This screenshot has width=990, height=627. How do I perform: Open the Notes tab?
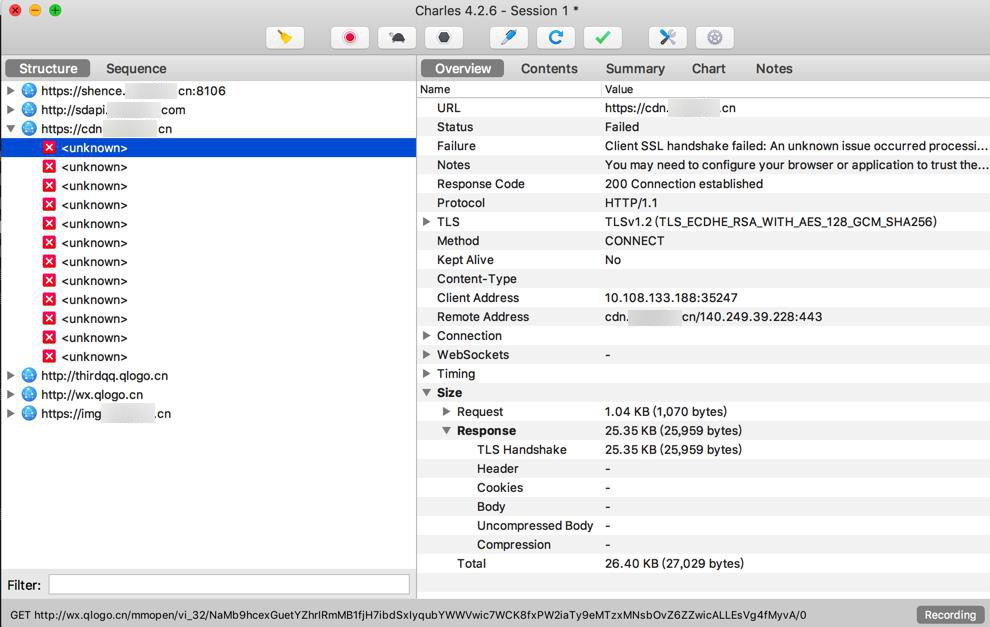(774, 68)
